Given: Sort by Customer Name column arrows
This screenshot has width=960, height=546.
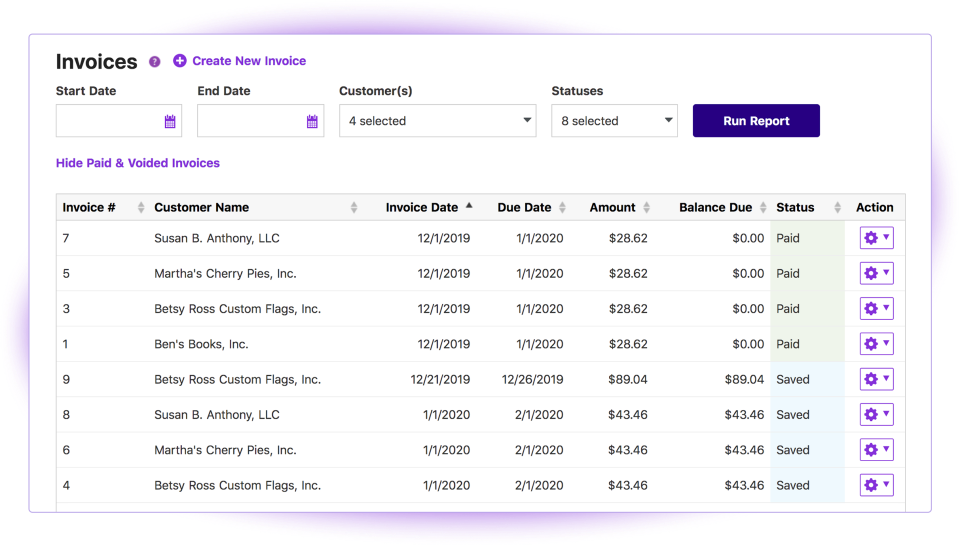Looking at the screenshot, I should click(353, 208).
